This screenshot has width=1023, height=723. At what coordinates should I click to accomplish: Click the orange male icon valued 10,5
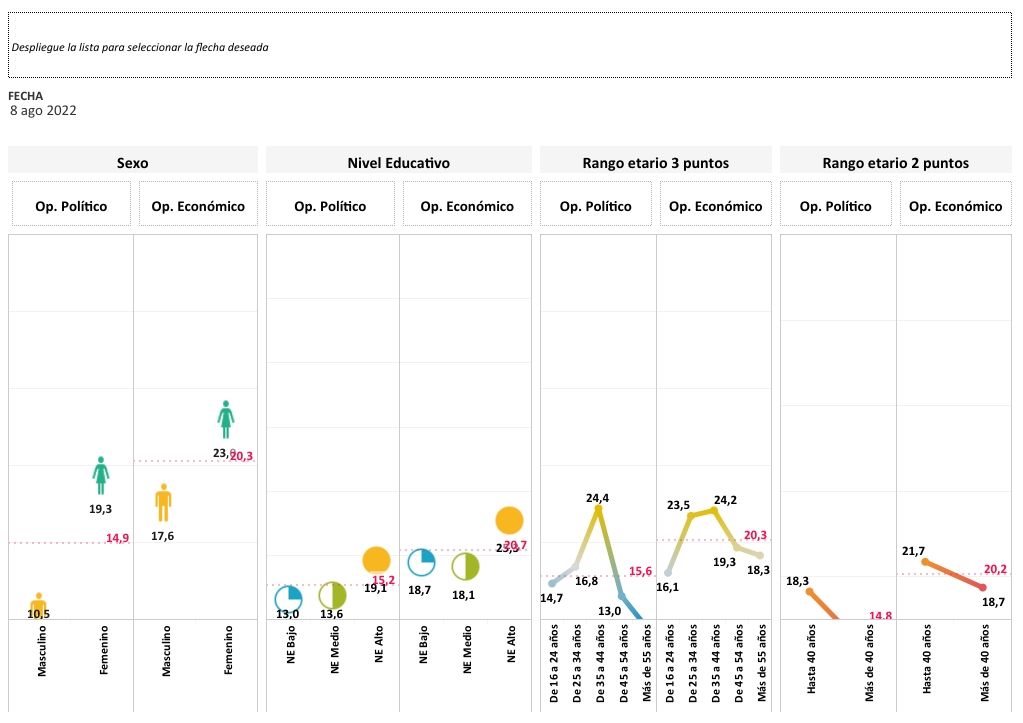(x=39, y=604)
